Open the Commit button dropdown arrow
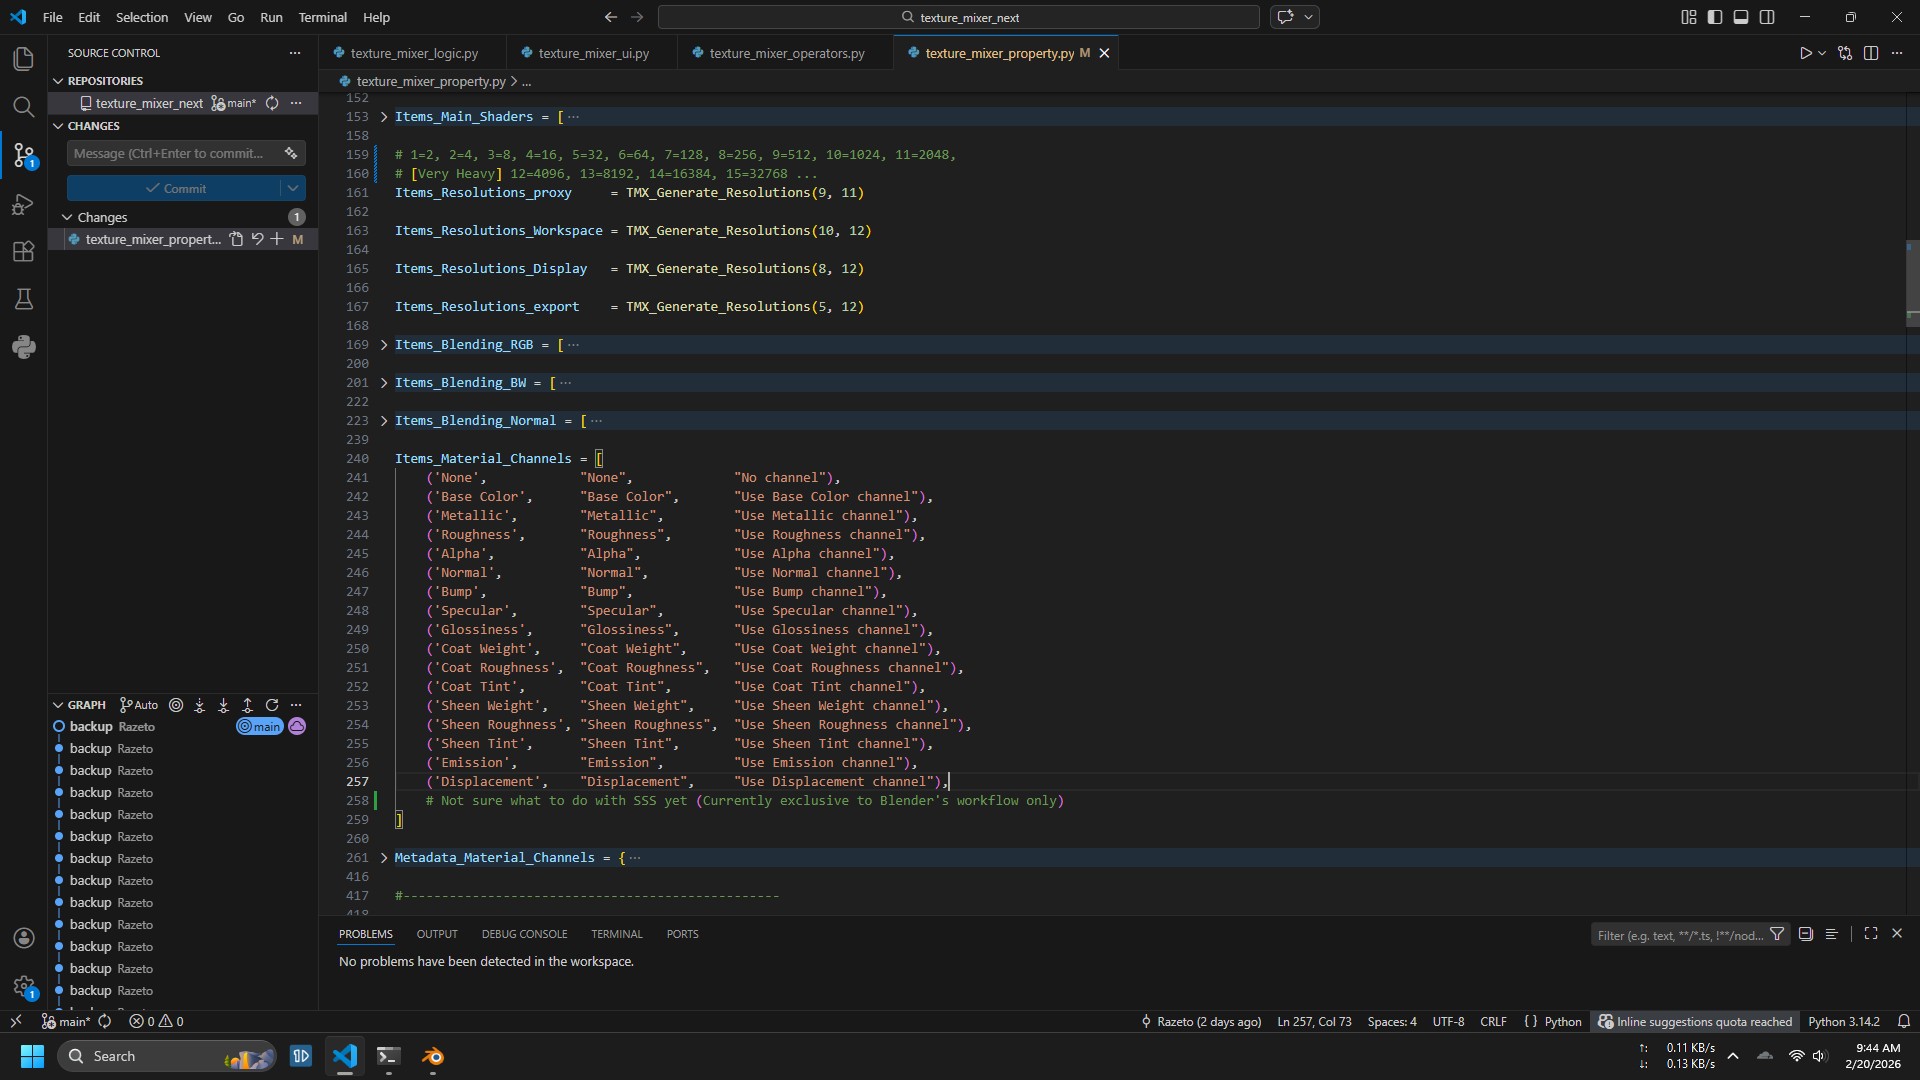Screen dimensions: 1920x1080 [x=293, y=188]
